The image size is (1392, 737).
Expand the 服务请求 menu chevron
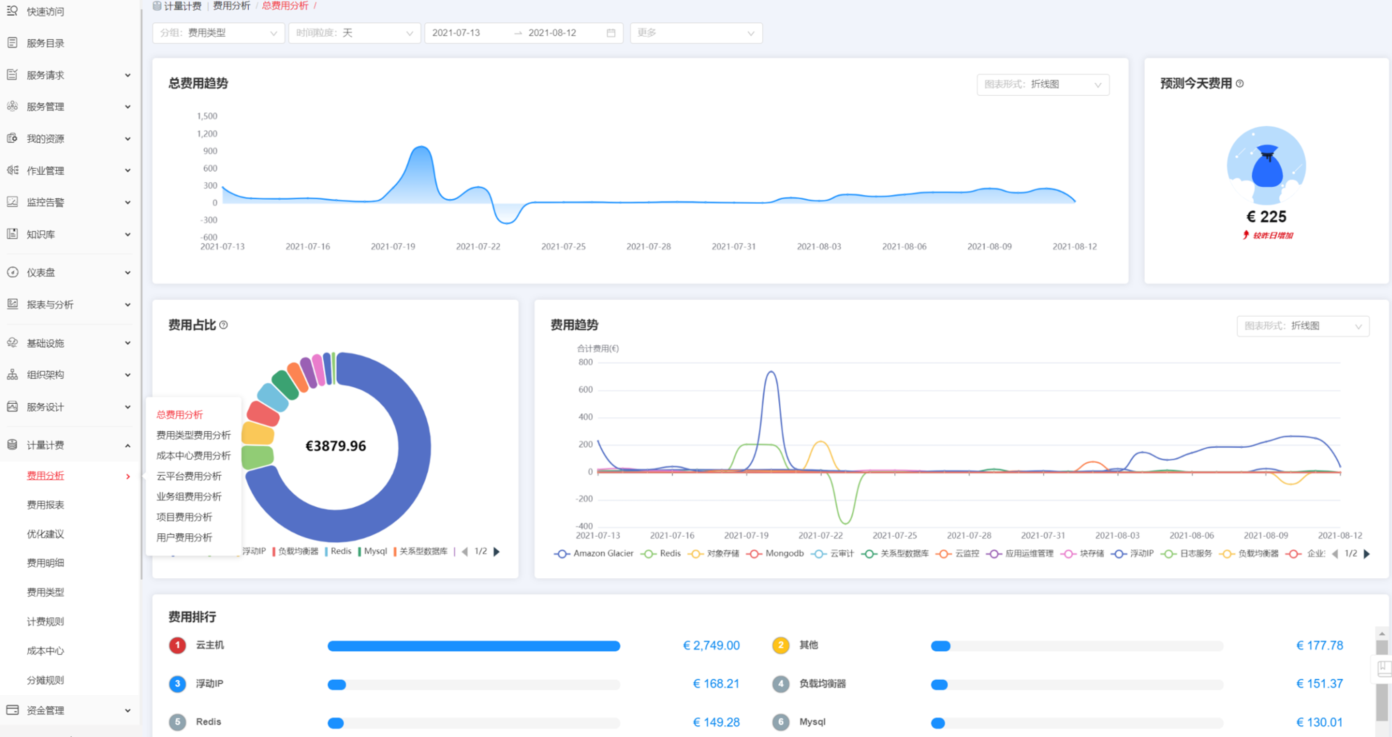tap(127, 75)
